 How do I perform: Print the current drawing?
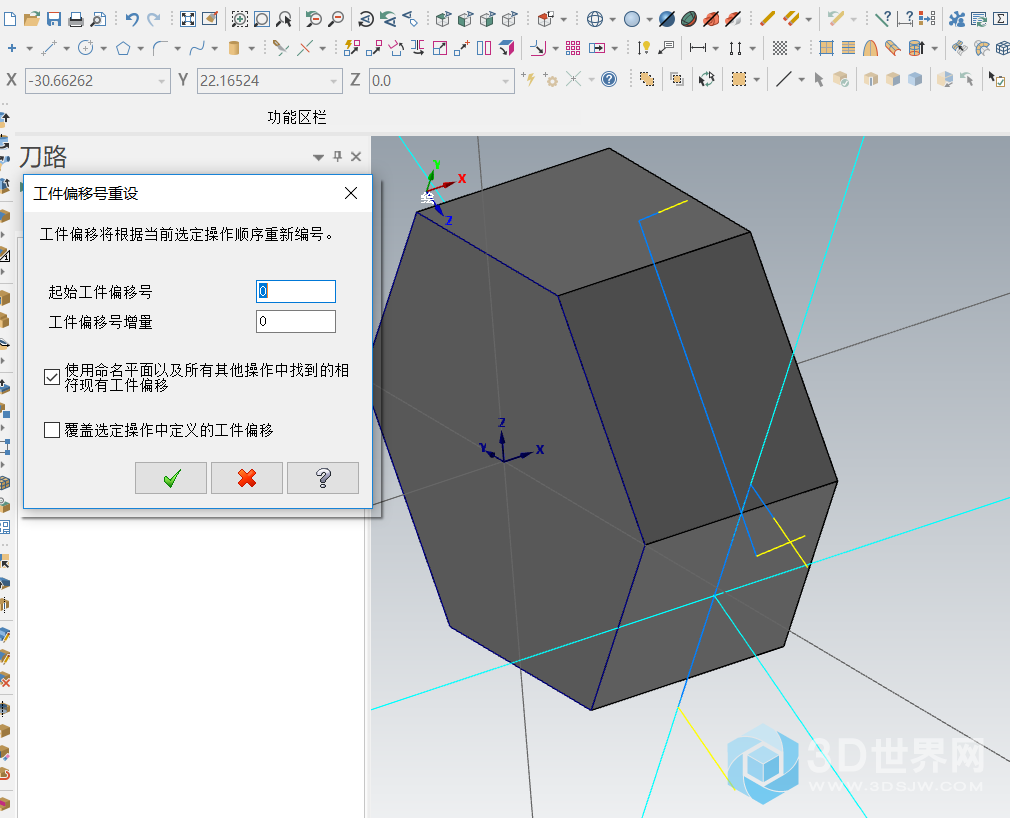tap(76, 19)
